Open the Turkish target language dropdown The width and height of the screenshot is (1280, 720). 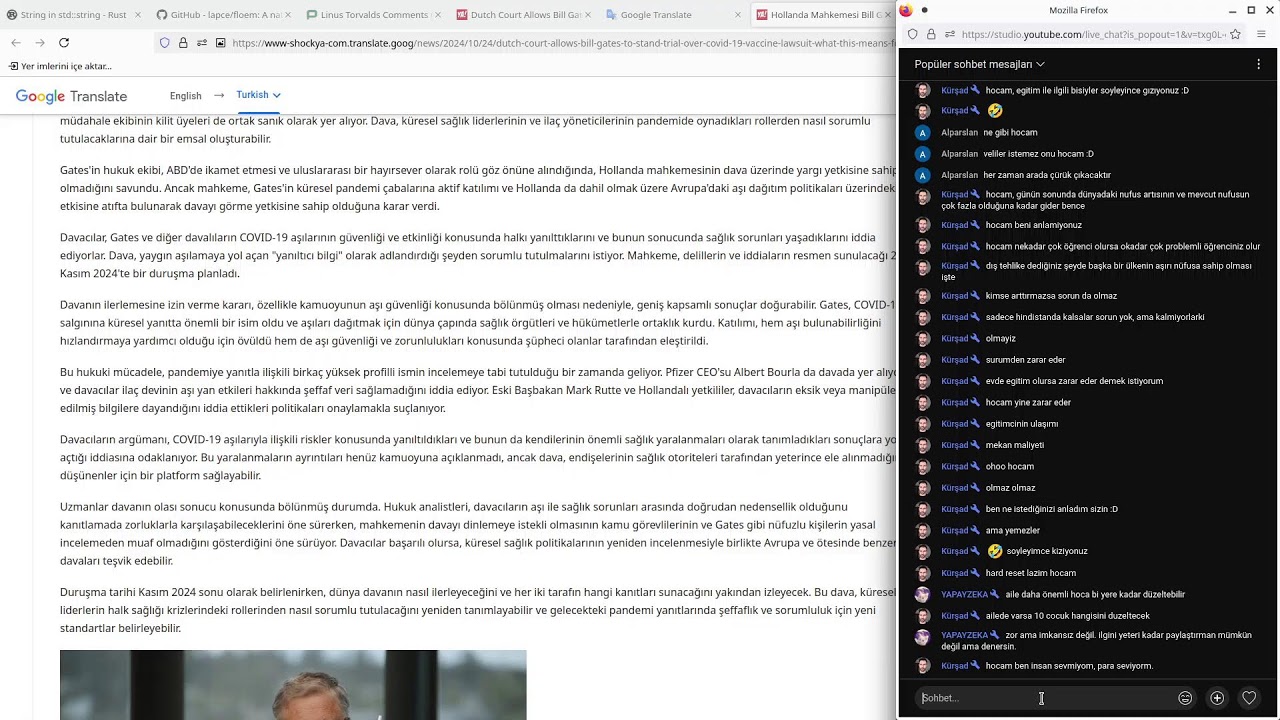[258, 95]
